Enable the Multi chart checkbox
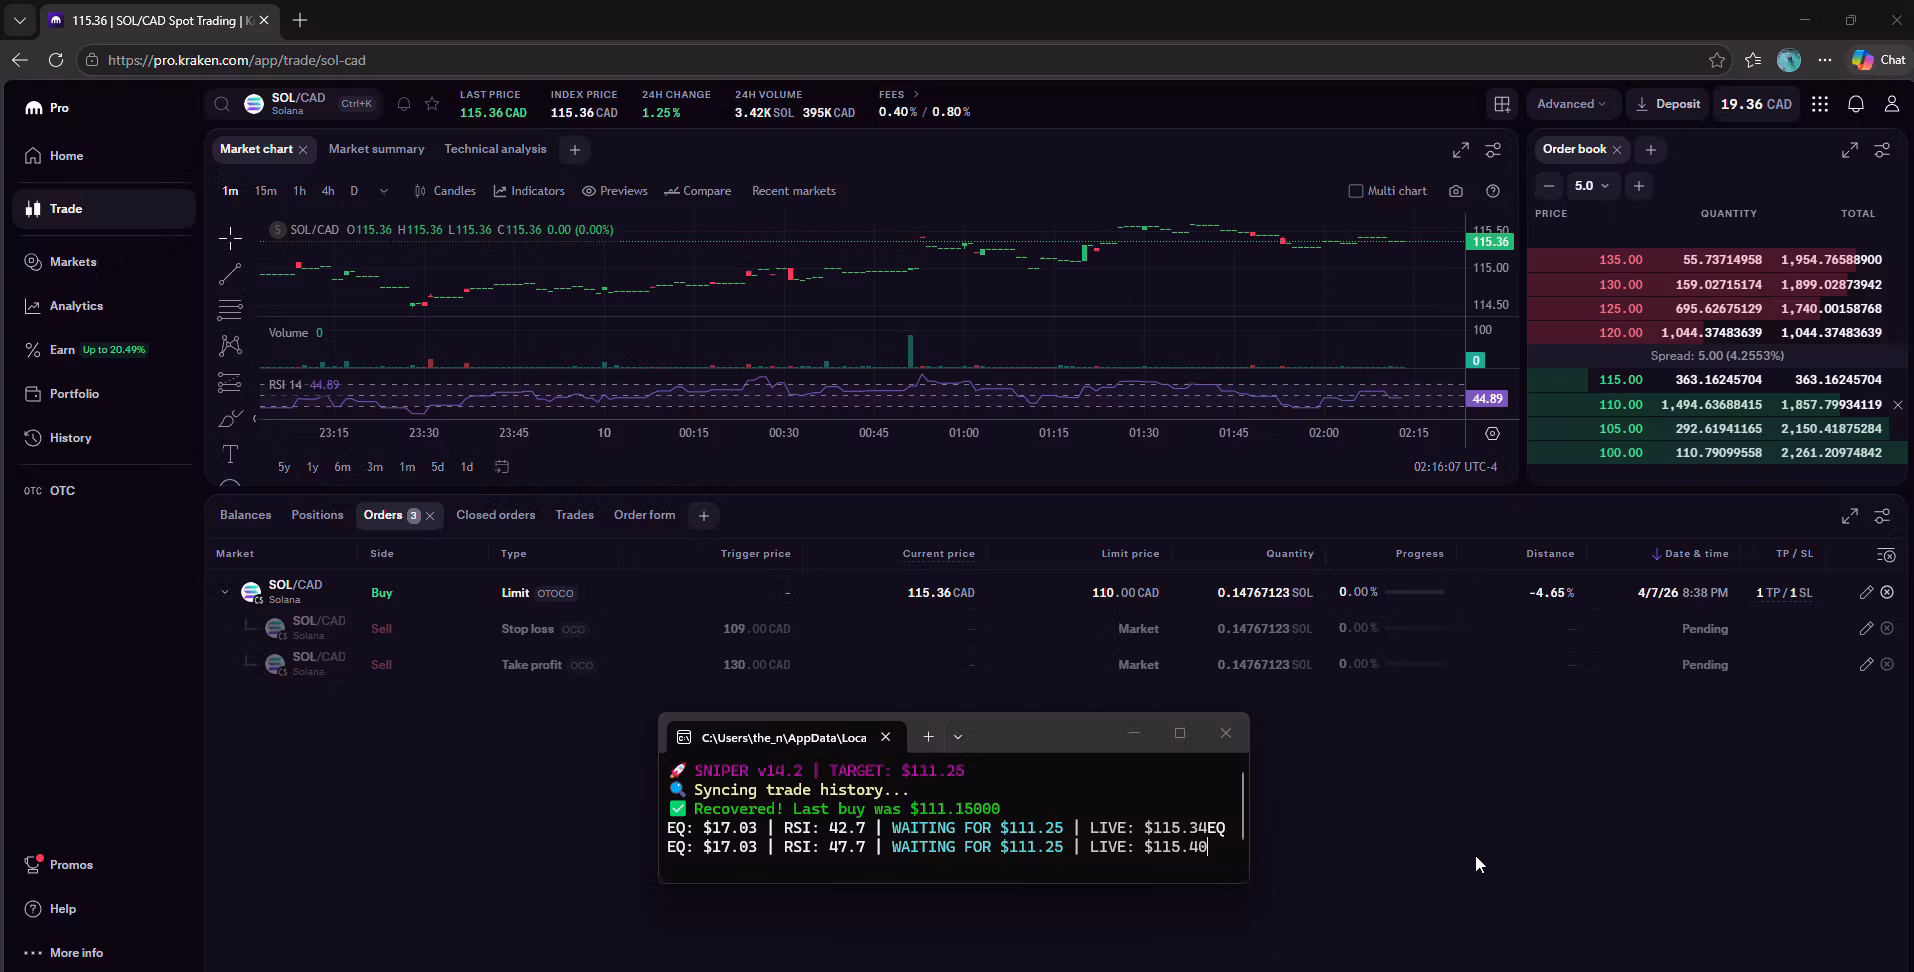Screen dimensions: 1914x972 coord(1356,191)
